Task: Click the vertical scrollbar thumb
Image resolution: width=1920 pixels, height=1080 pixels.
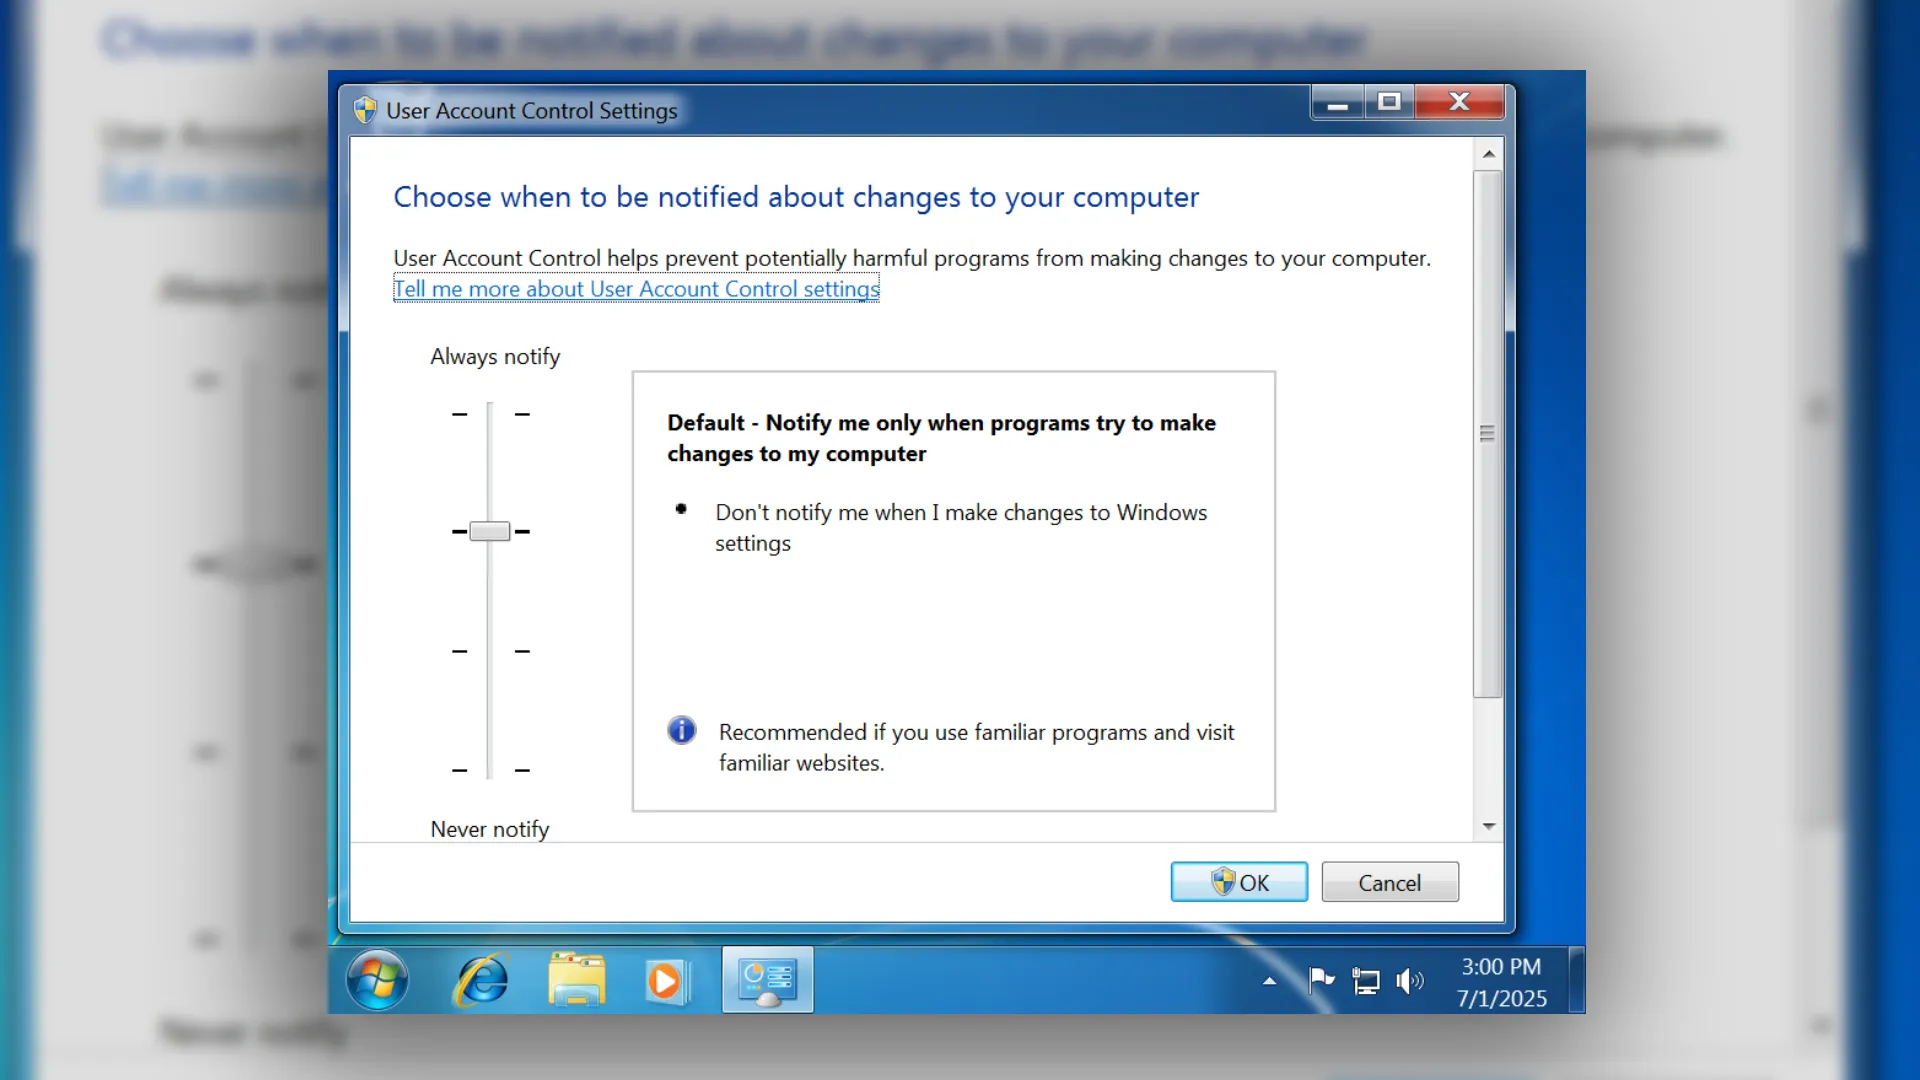Action: point(1488,434)
